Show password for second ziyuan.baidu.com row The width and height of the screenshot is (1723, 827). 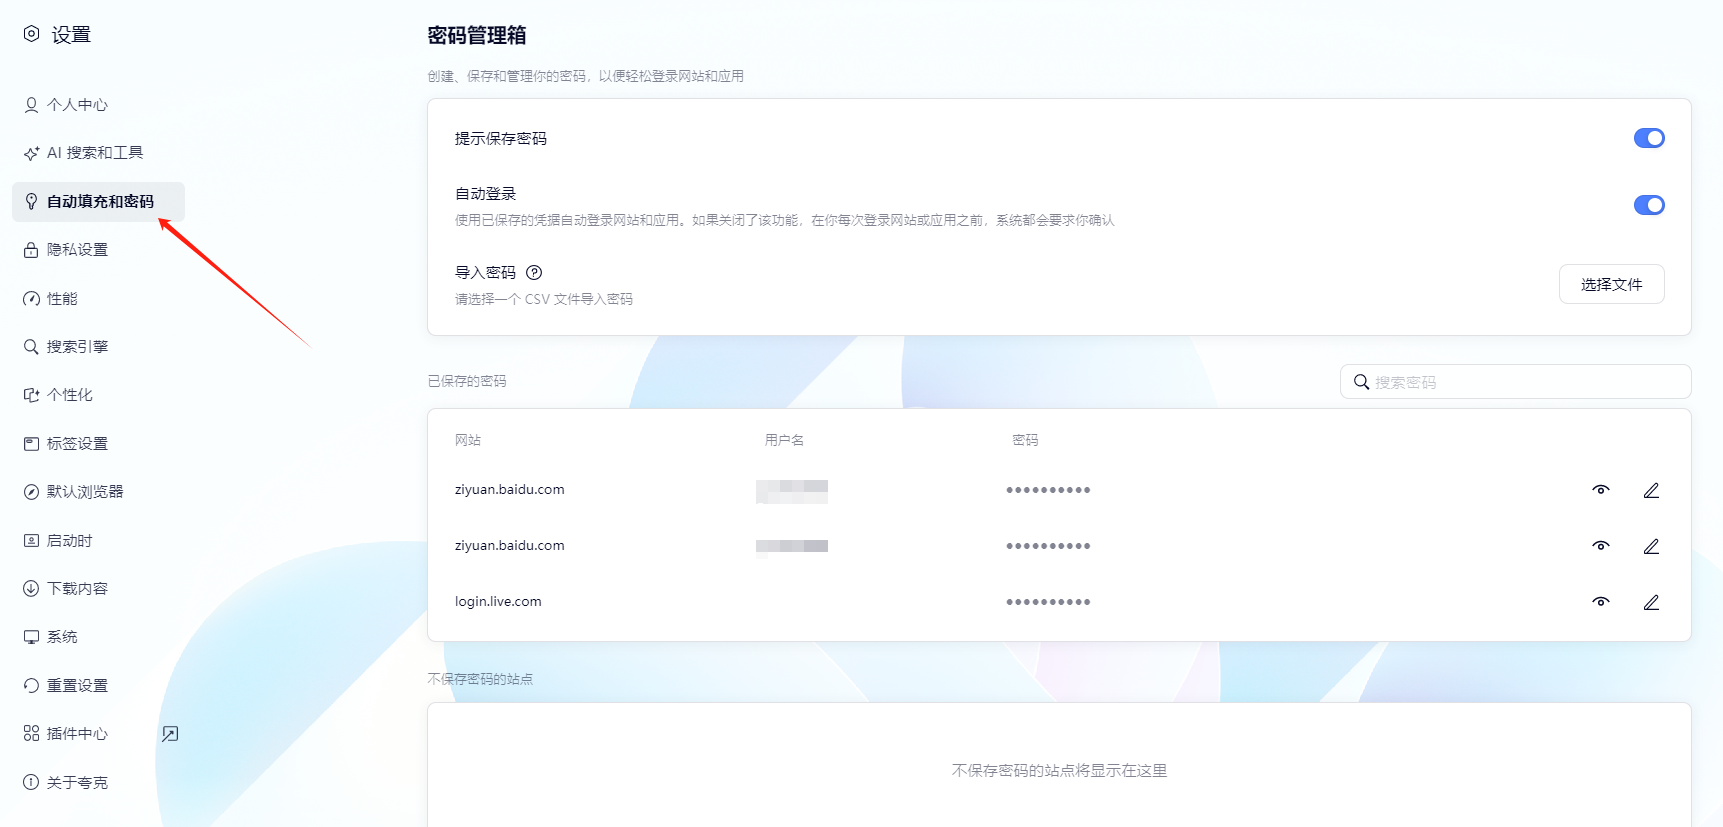click(1601, 546)
